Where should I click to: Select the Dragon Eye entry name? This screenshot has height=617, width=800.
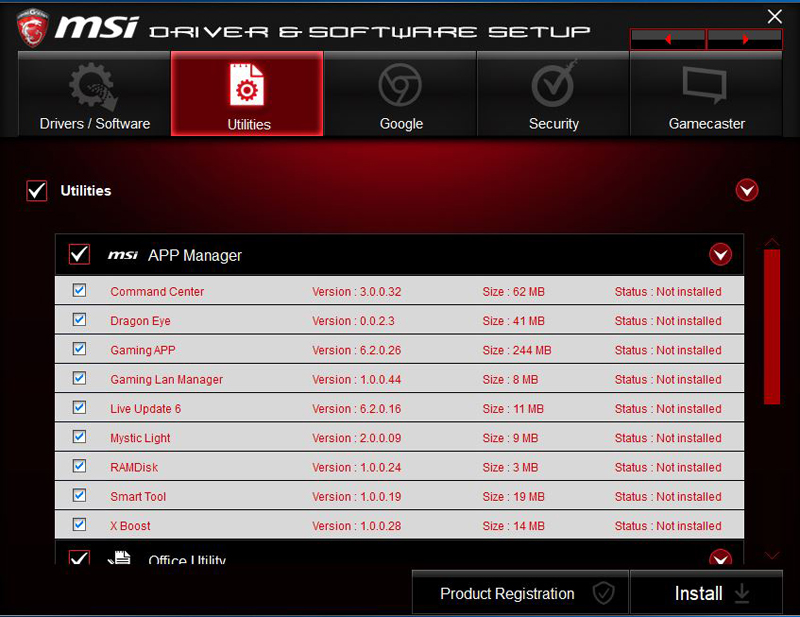(140, 321)
